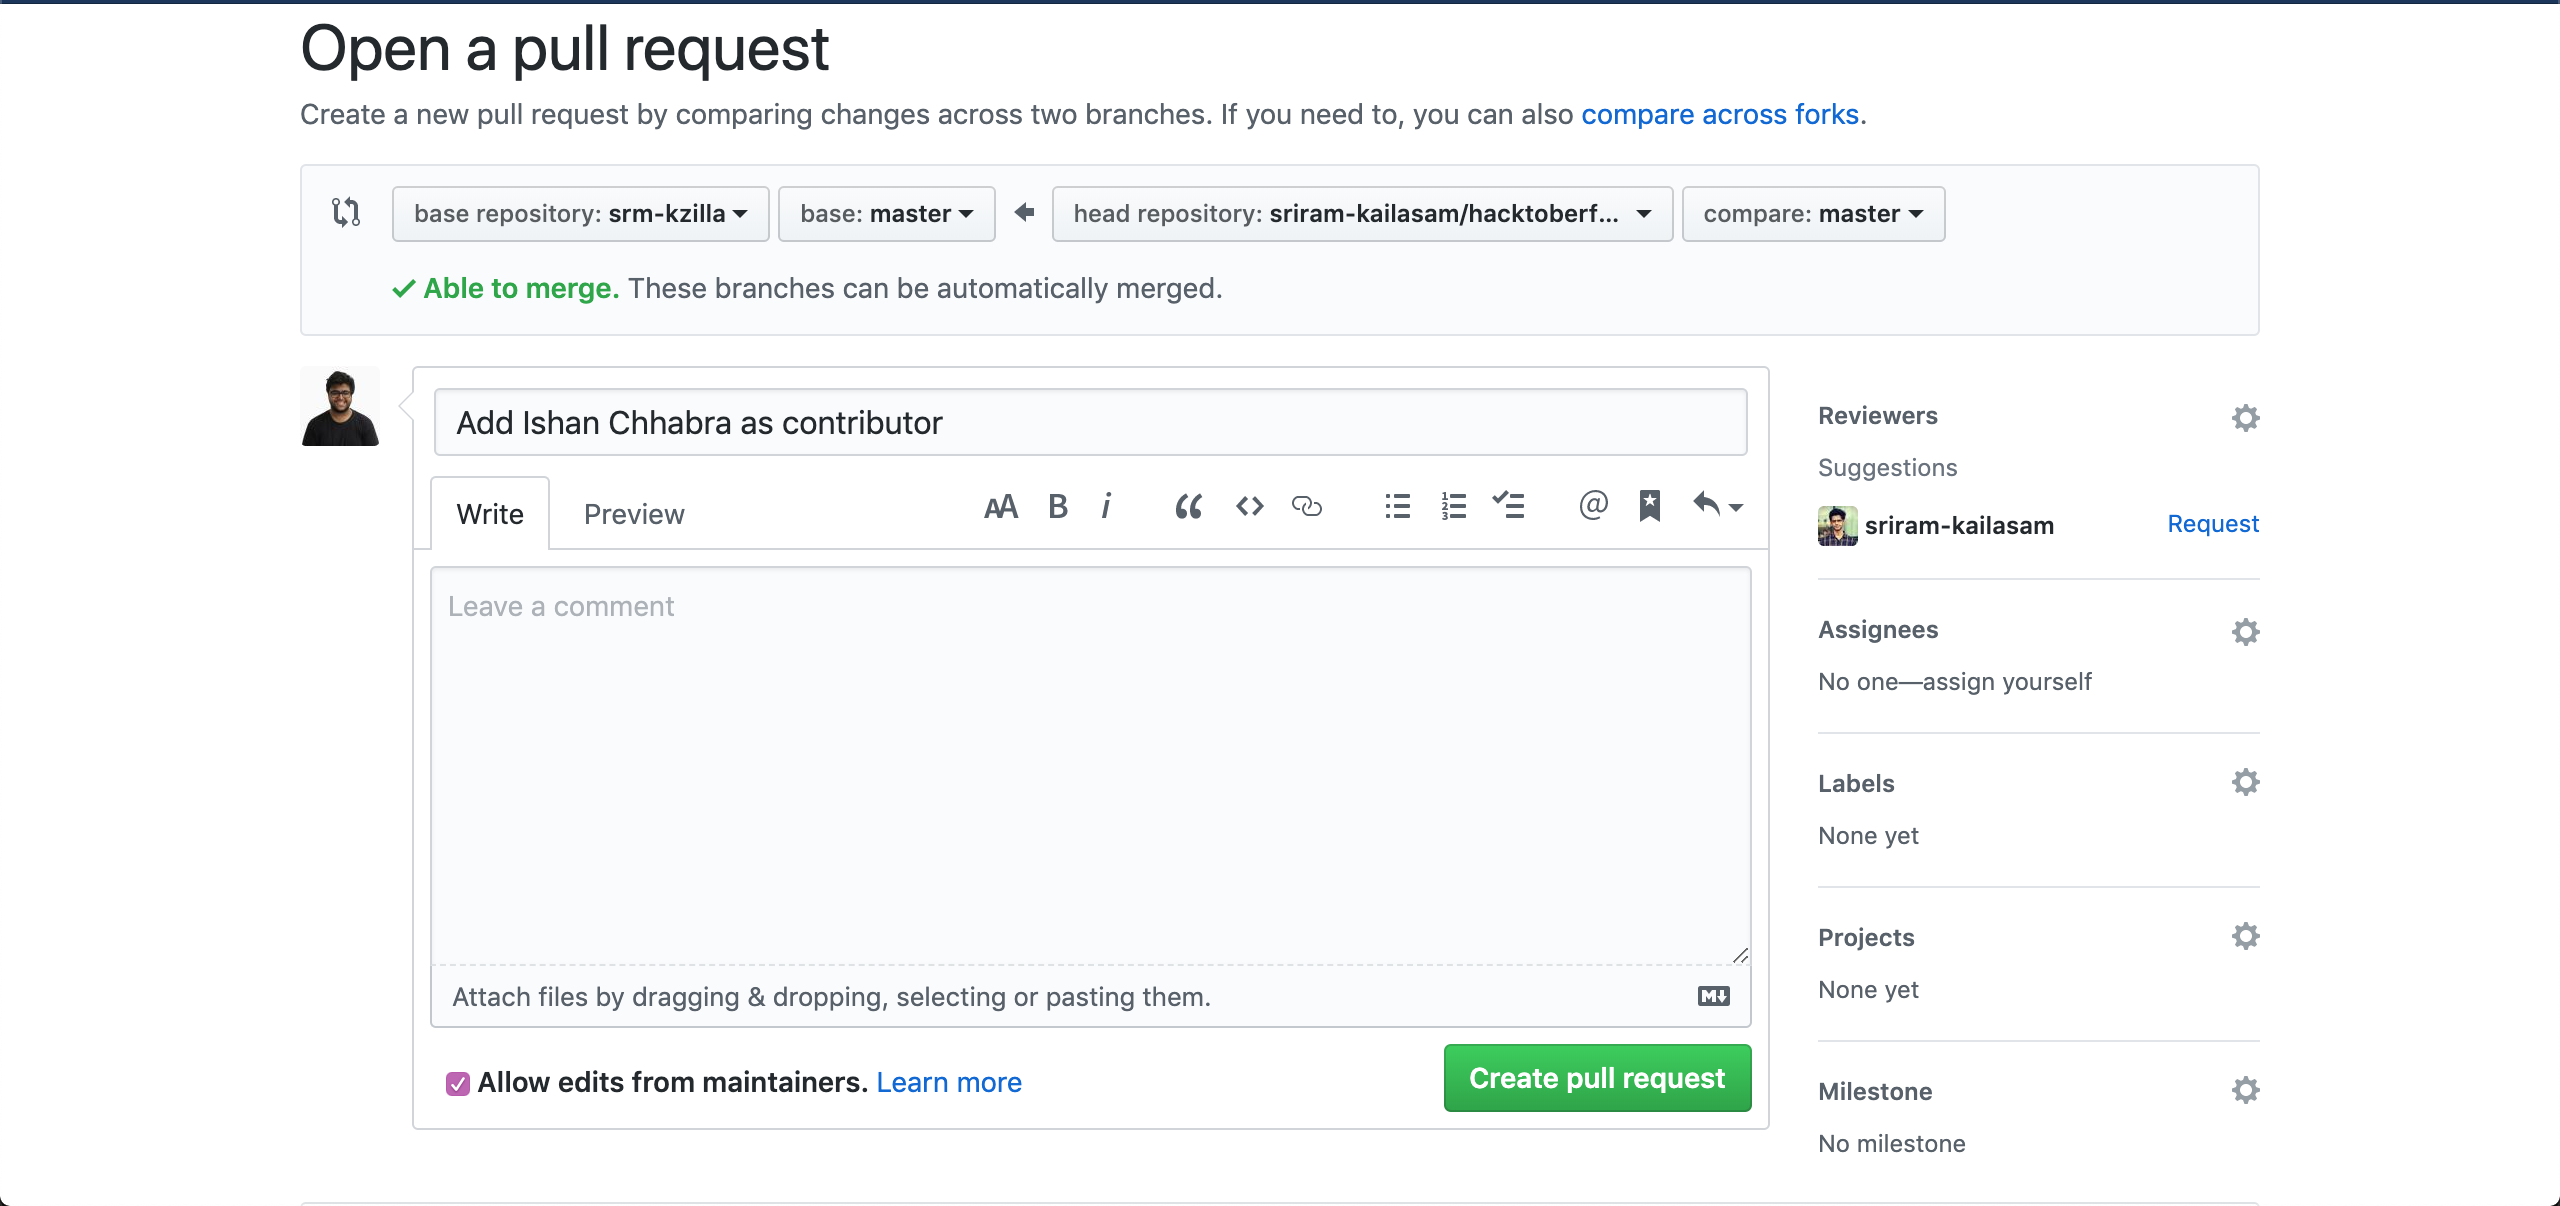Select the Write tab
The image size is (2560, 1206).
[x=490, y=514]
